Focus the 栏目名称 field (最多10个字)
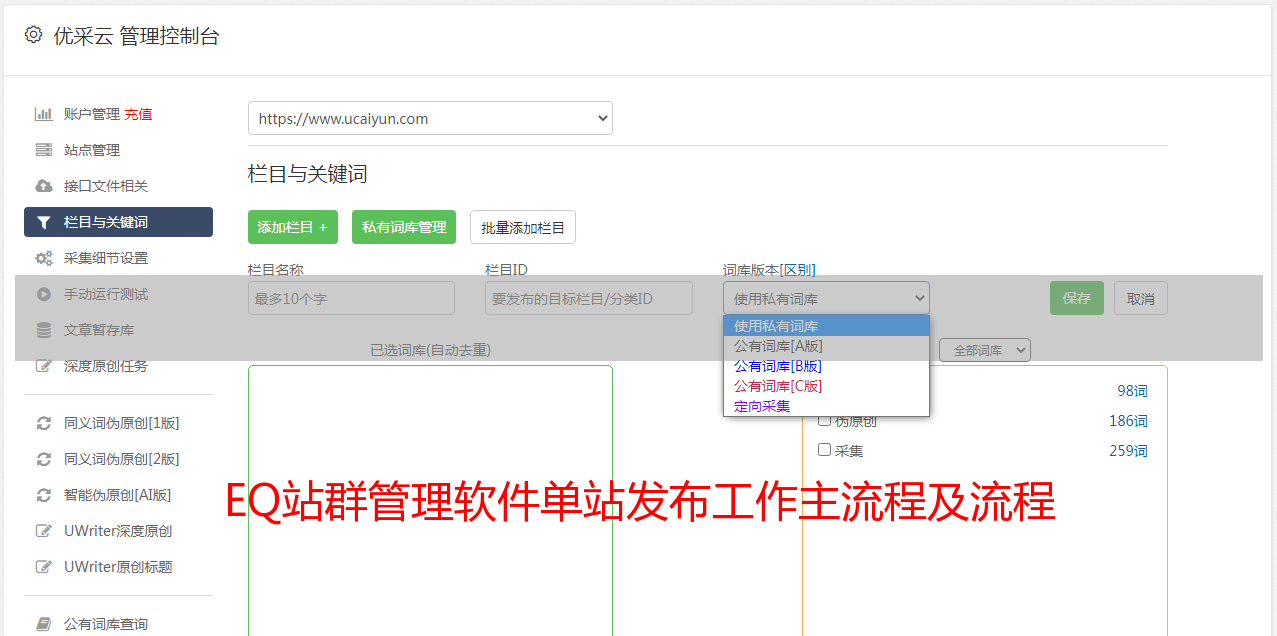The width and height of the screenshot is (1277, 636). coord(351,298)
